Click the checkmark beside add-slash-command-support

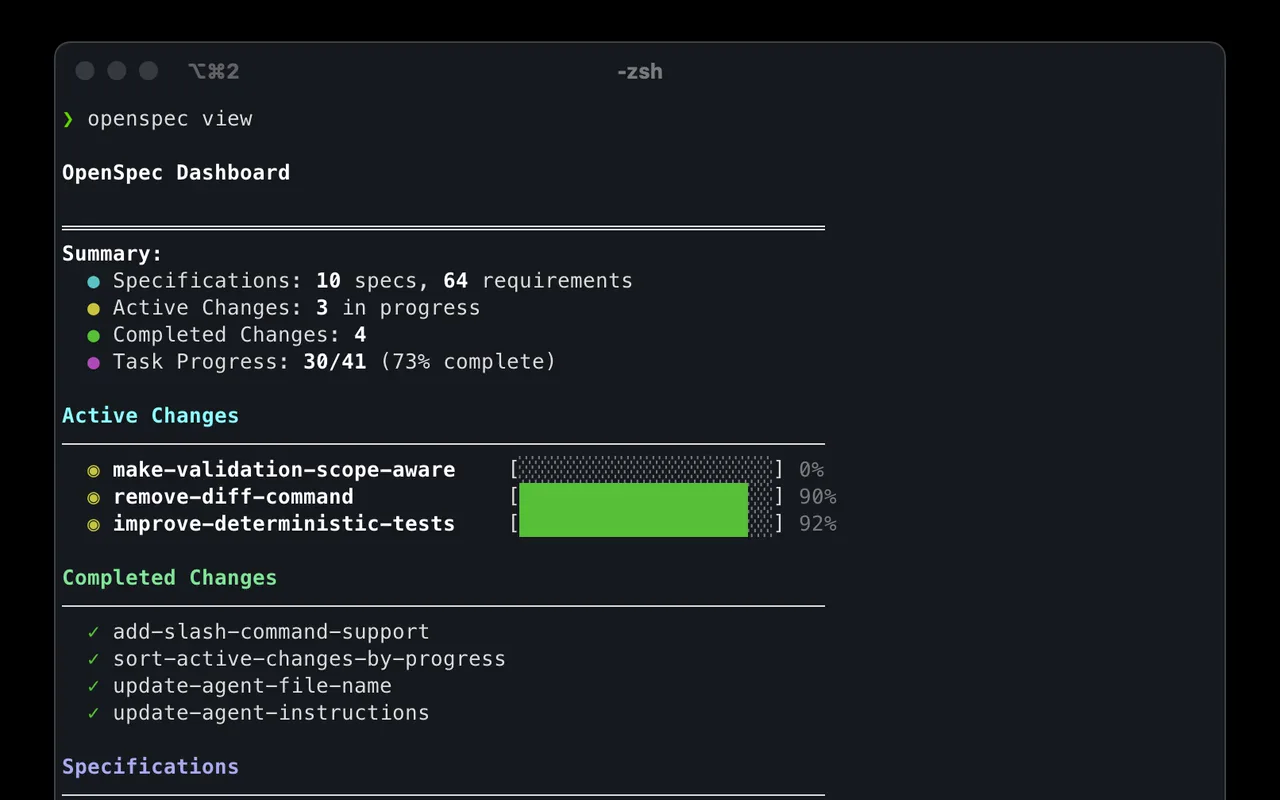coord(94,632)
